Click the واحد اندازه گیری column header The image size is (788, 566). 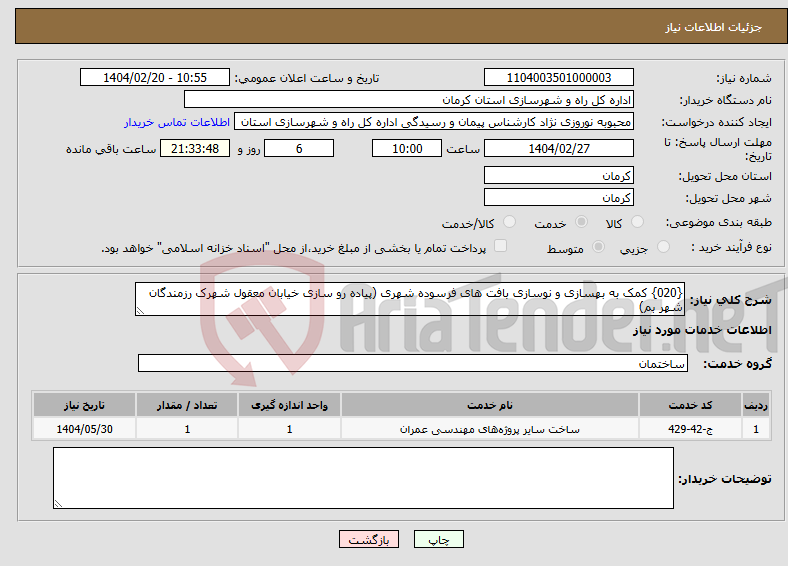pos(289,405)
